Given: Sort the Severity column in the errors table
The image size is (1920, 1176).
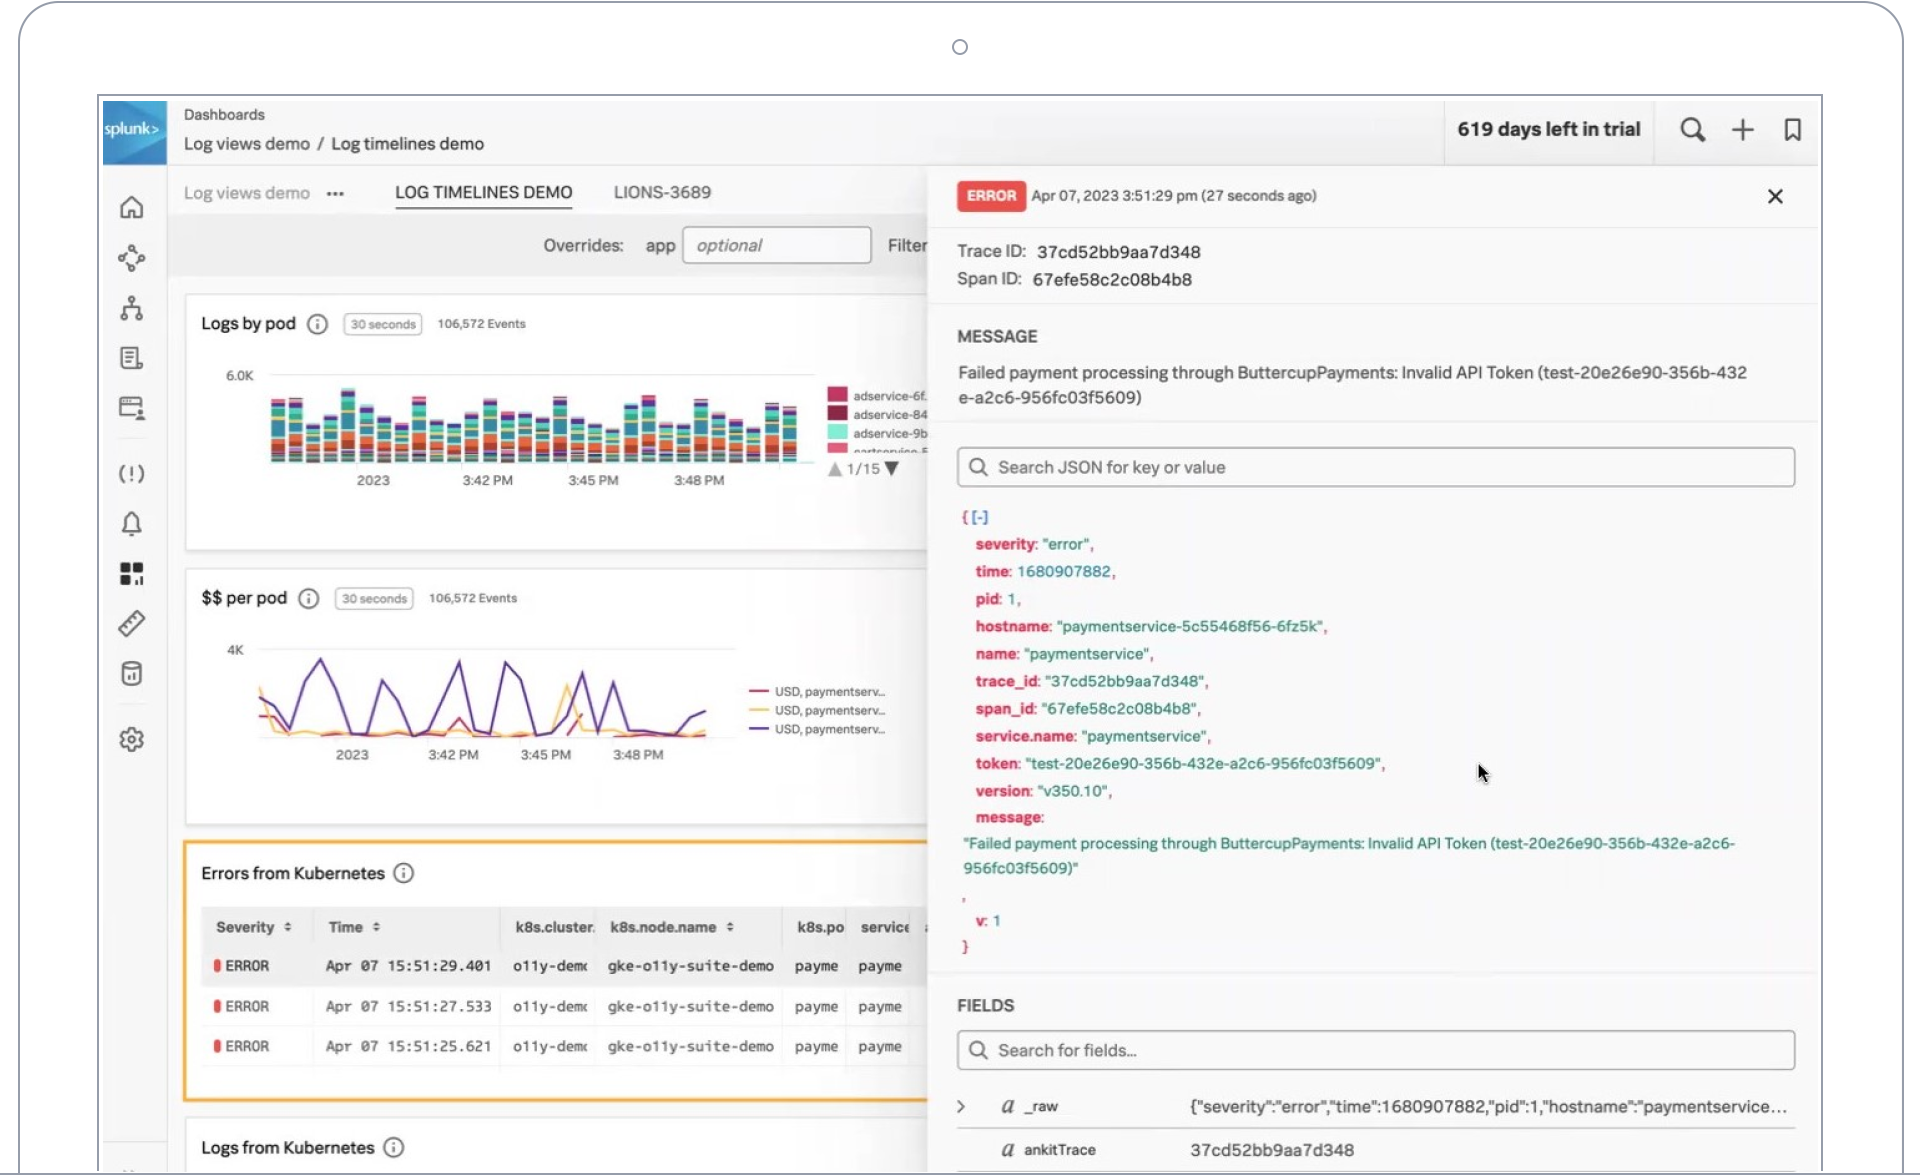Looking at the screenshot, I should [289, 927].
